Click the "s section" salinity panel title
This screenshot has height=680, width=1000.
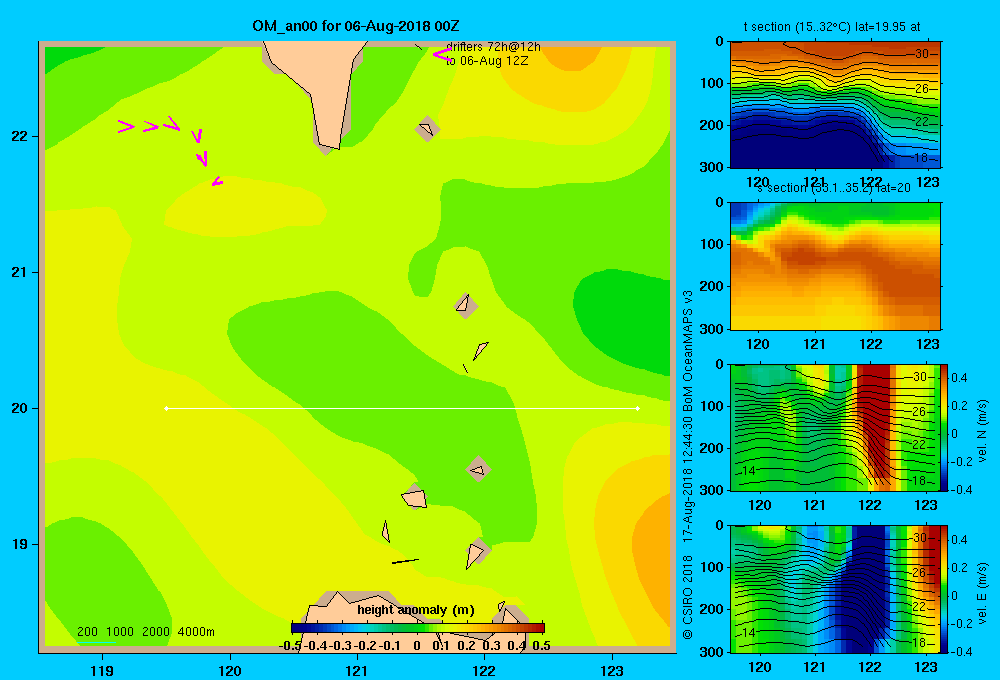[x=832, y=188]
